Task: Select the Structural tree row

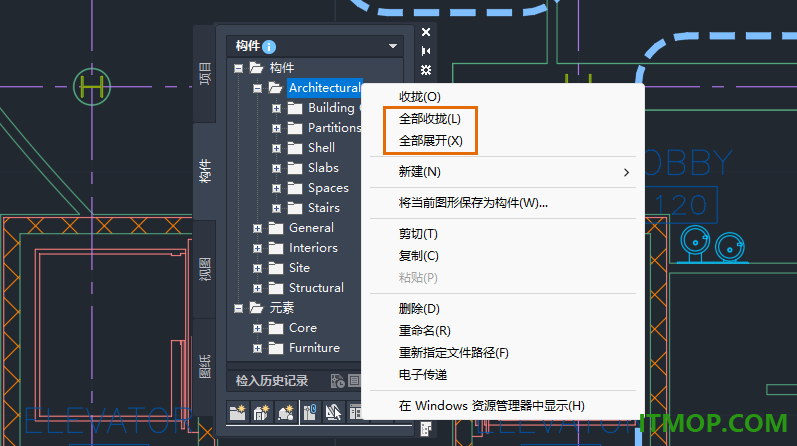Action: (x=316, y=288)
